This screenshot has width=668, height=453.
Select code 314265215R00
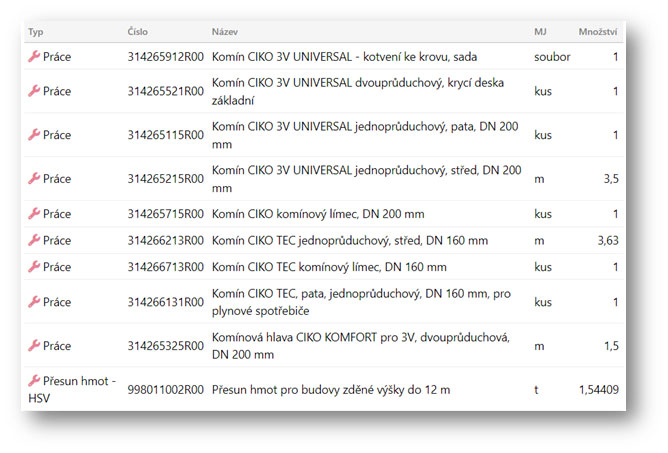[x=166, y=179]
